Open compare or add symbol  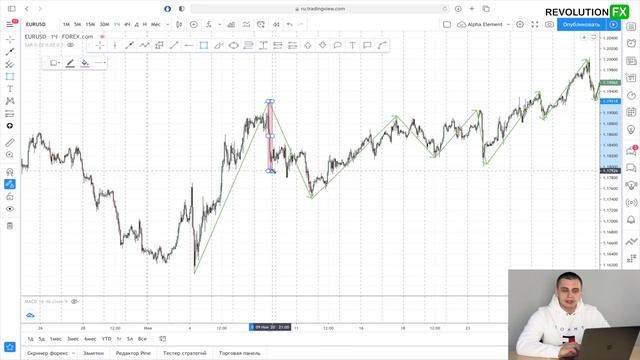pos(194,24)
